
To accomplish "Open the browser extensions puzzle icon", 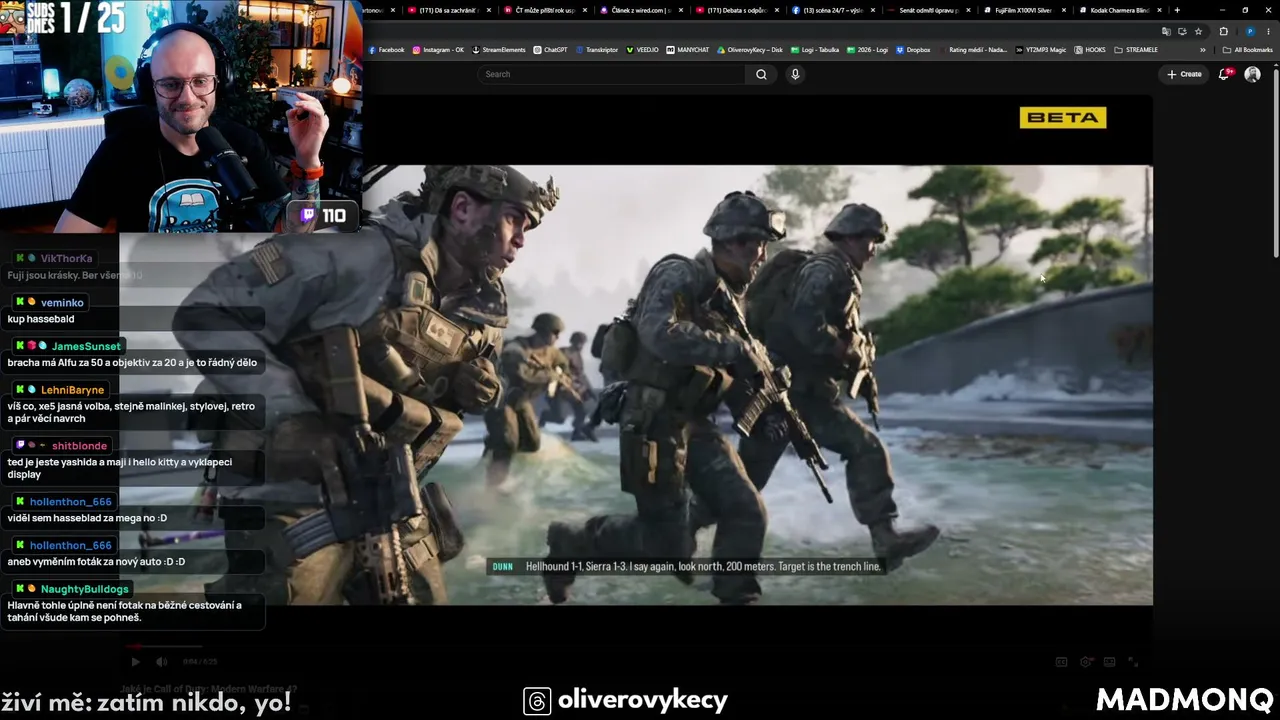I will pos(1223,31).
